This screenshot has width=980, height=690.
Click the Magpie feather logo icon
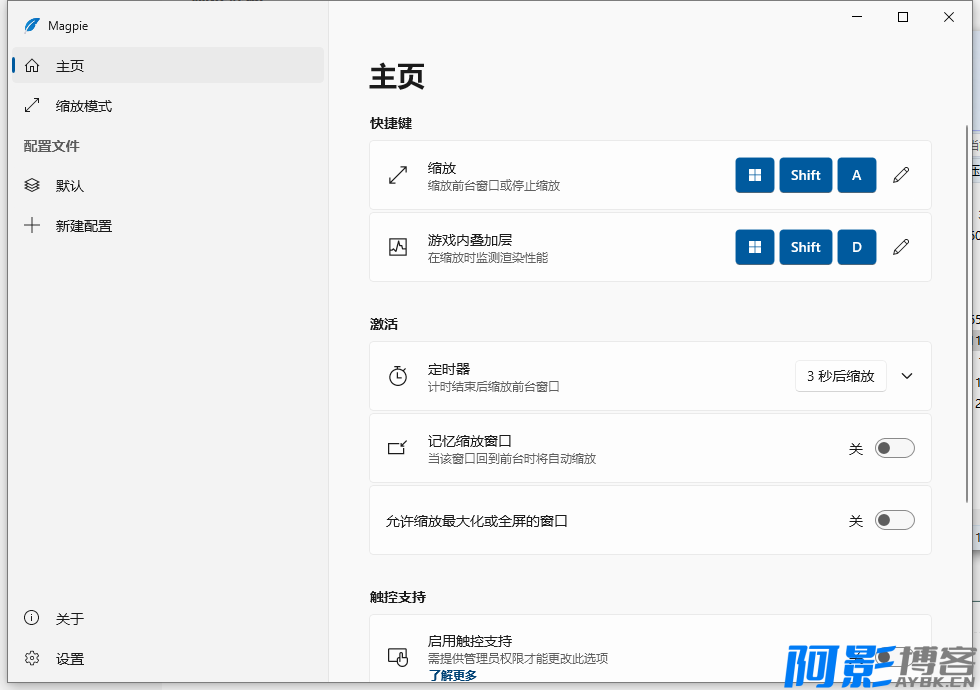(x=31, y=26)
